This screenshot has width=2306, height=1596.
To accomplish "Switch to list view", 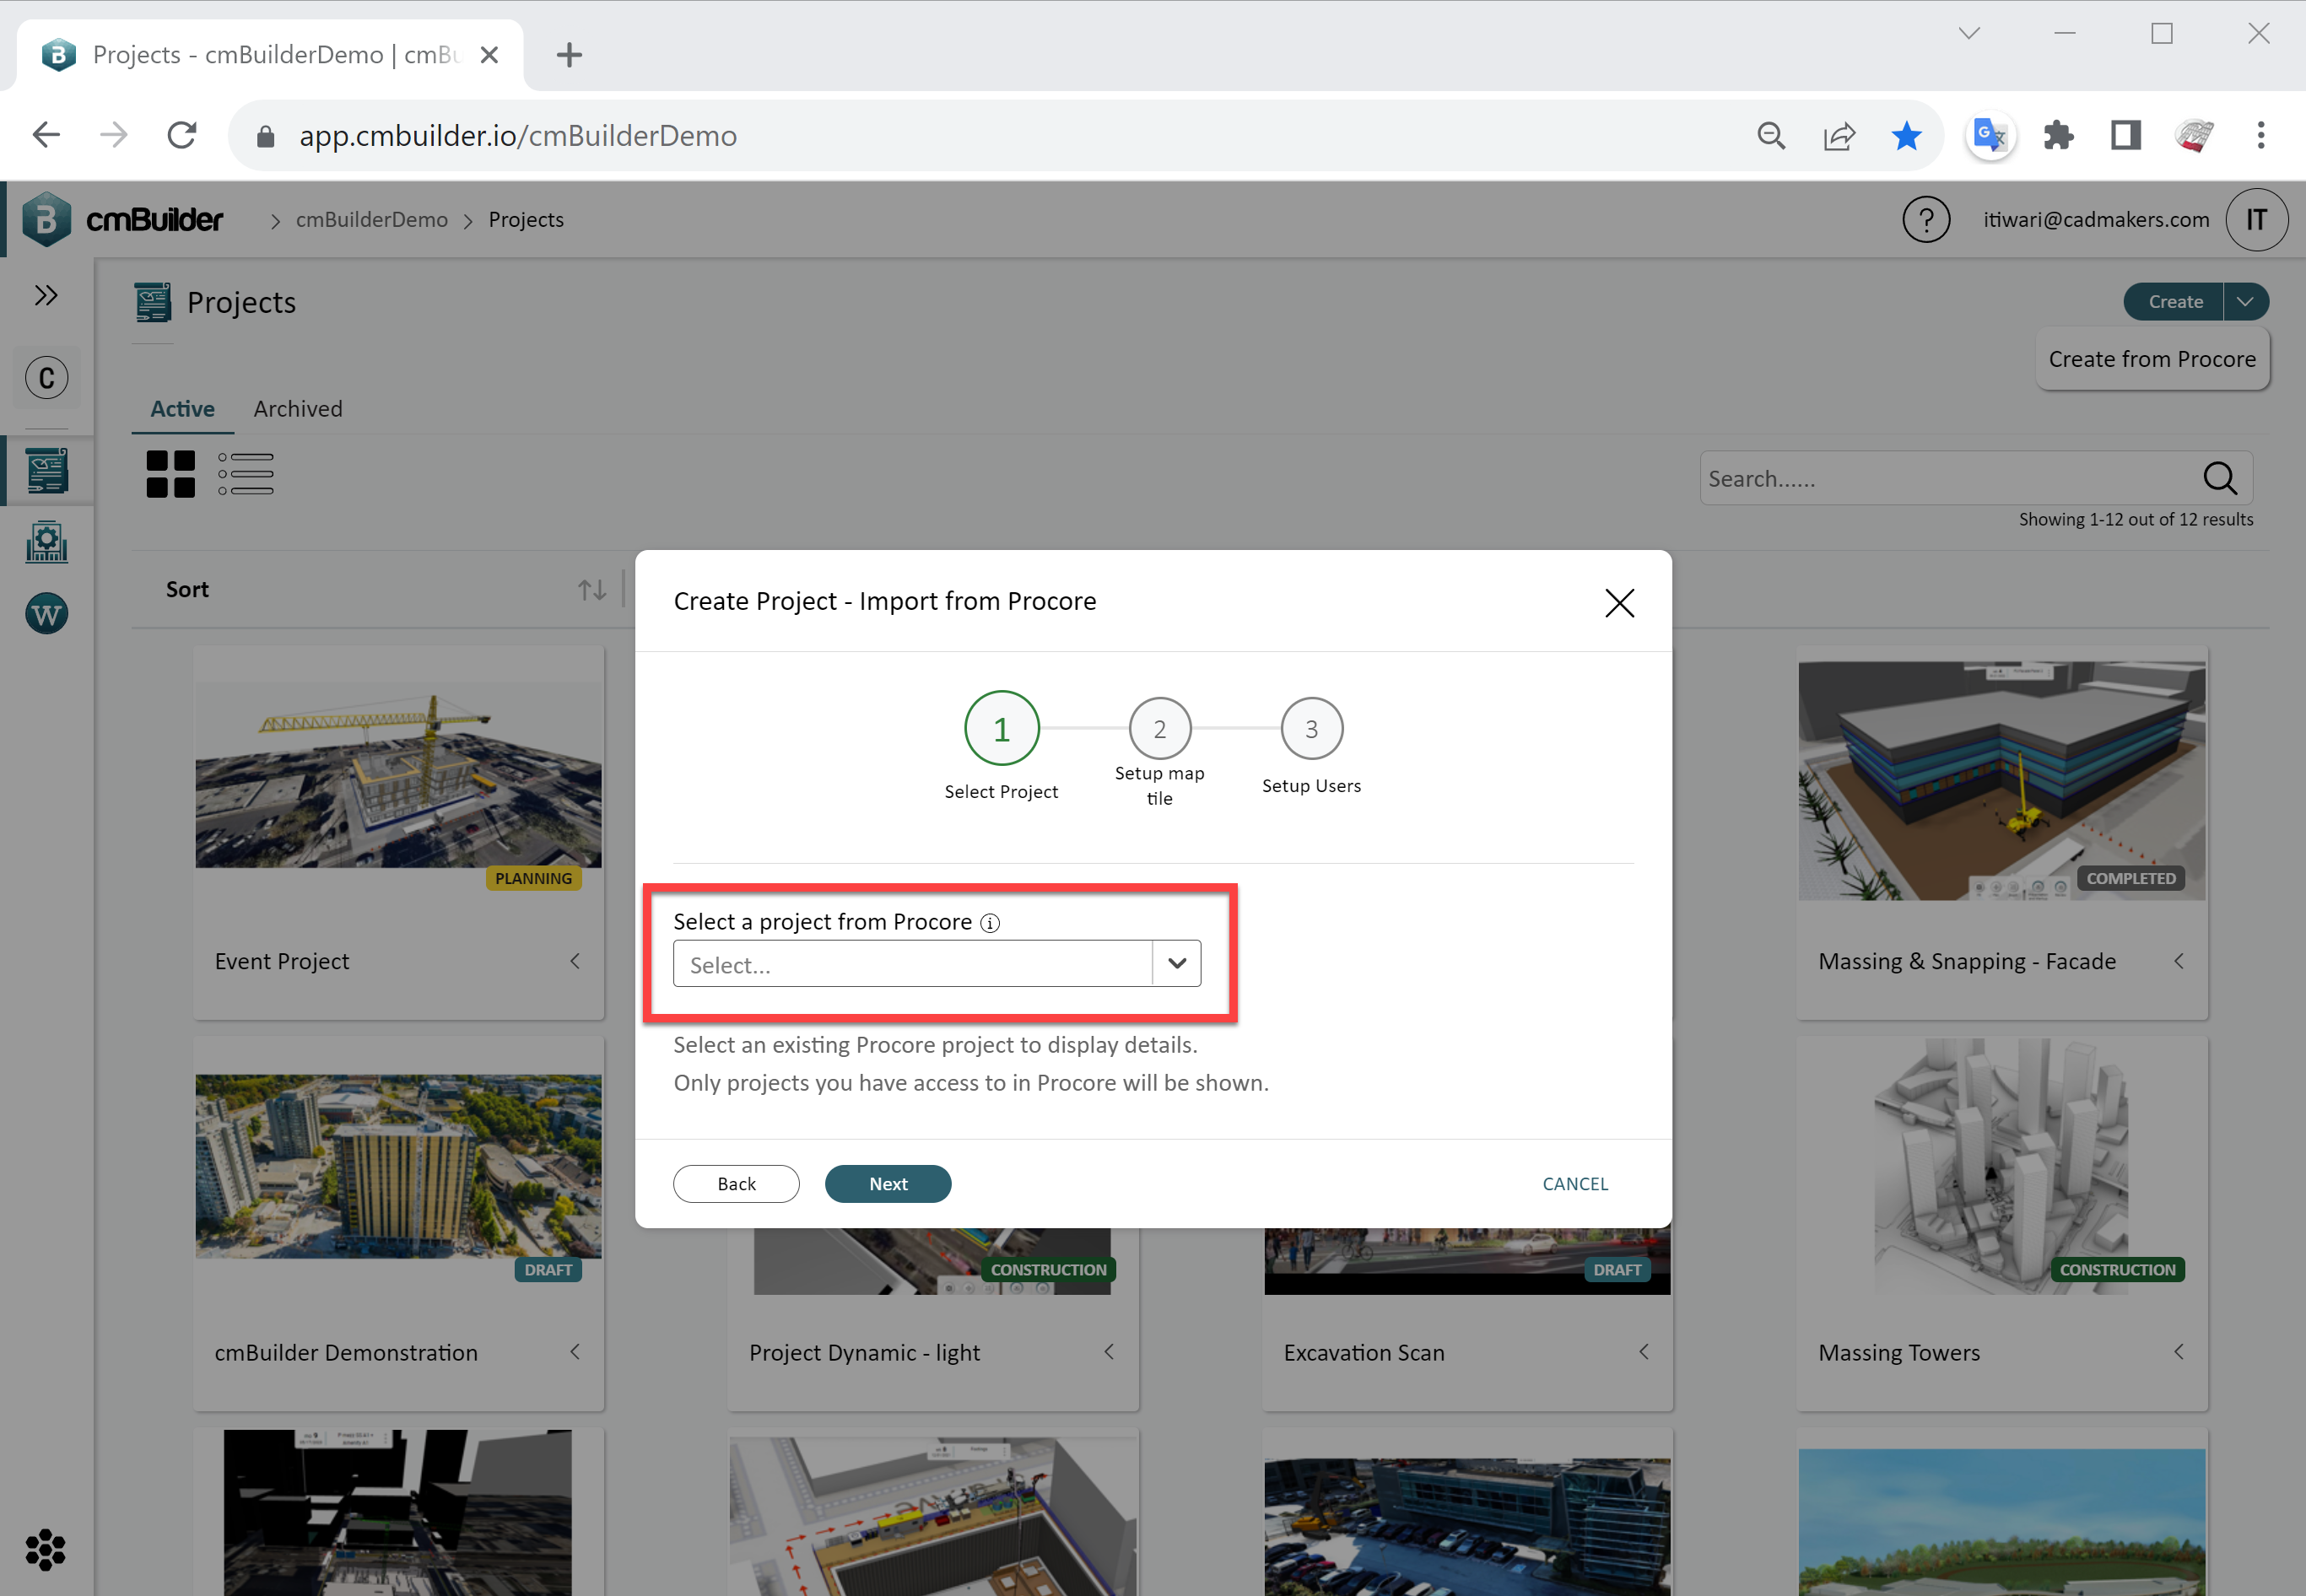I will pos(246,474).
